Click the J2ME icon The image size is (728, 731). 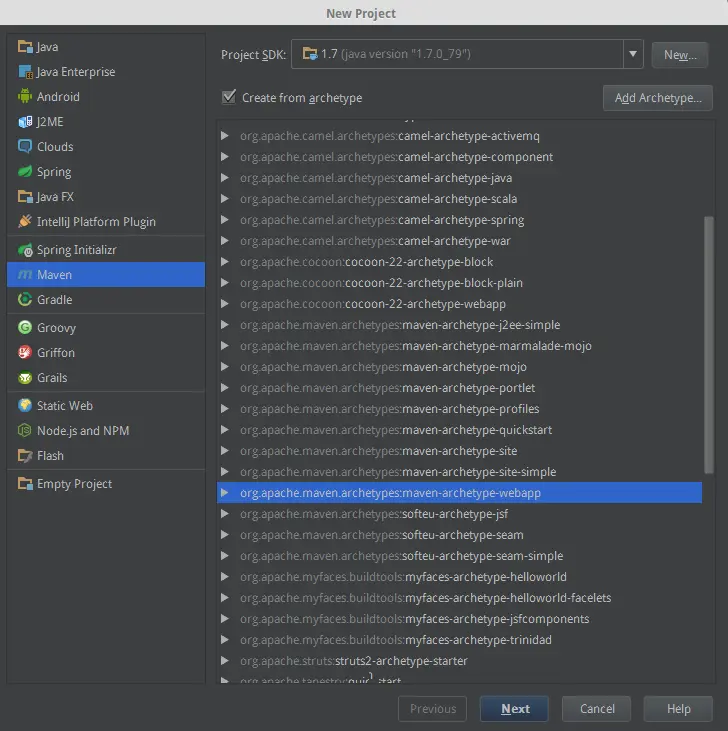tap(25, 122)
